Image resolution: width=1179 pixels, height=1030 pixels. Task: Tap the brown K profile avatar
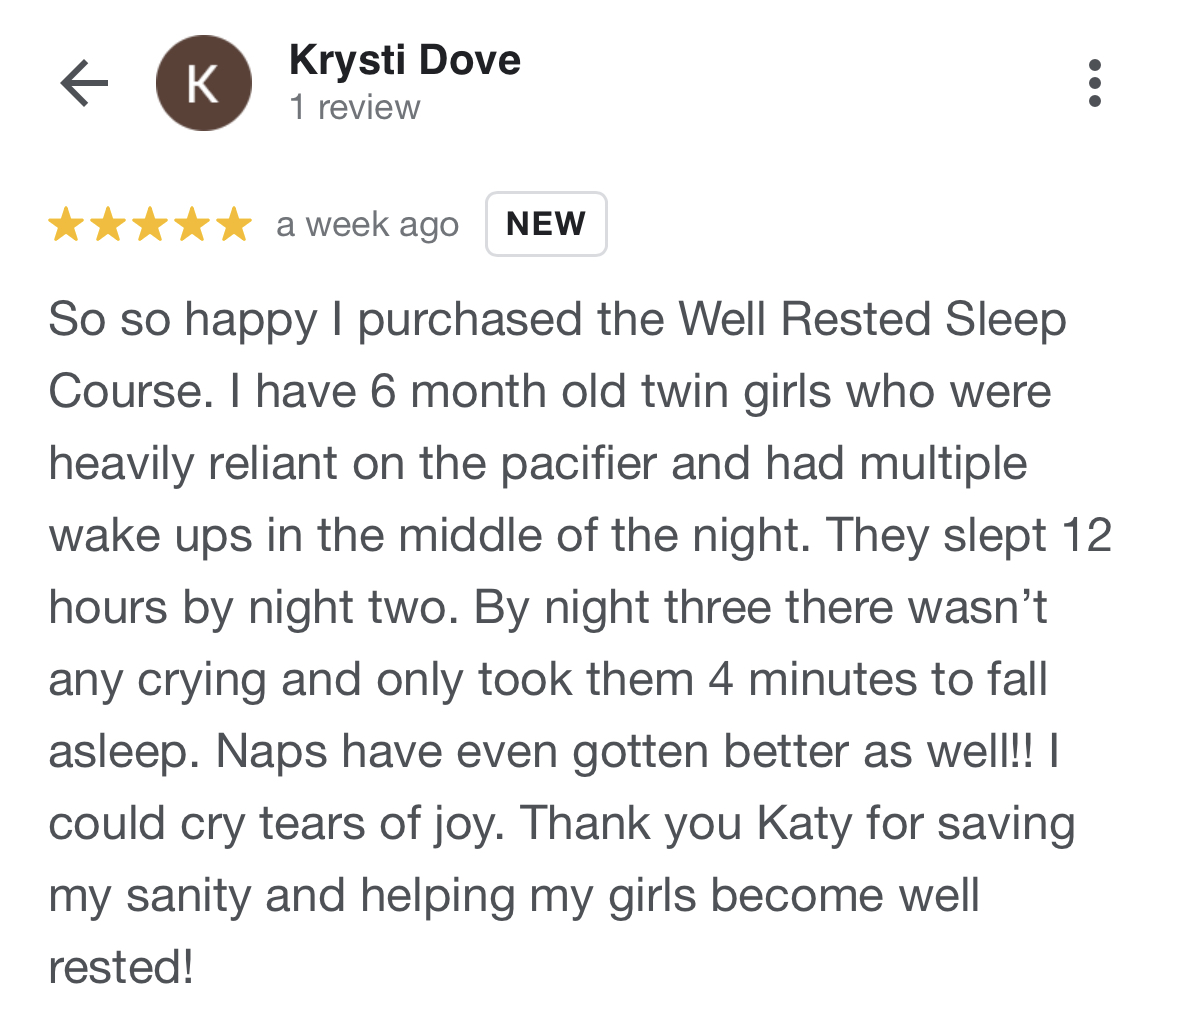203,83
